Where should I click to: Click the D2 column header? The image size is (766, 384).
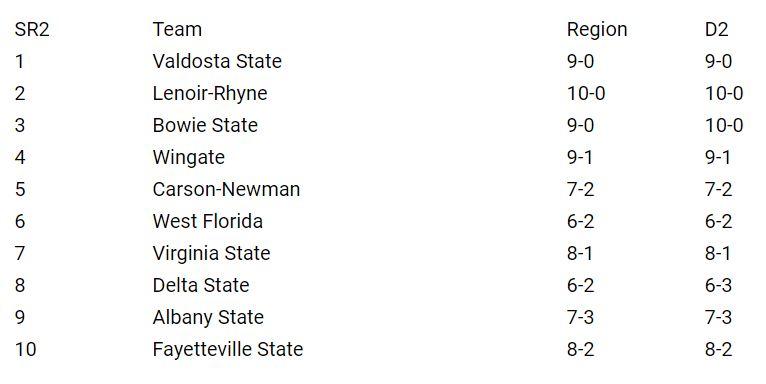coord(716,30)
